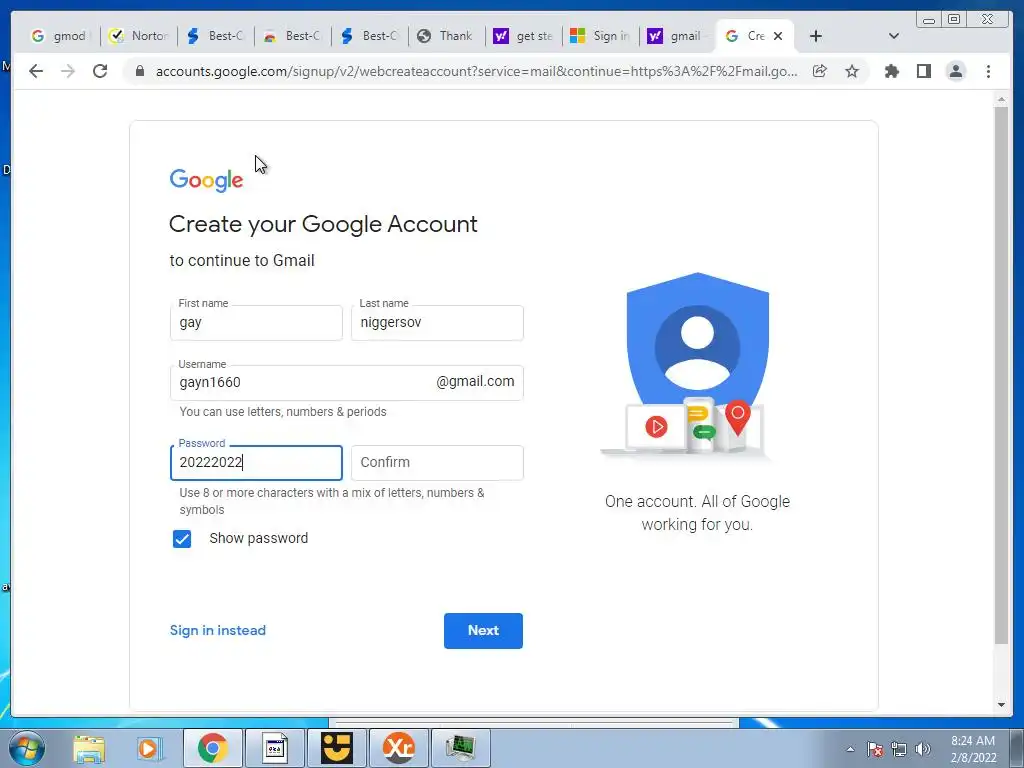Bookmark this page with the star icon

(852, 71)
